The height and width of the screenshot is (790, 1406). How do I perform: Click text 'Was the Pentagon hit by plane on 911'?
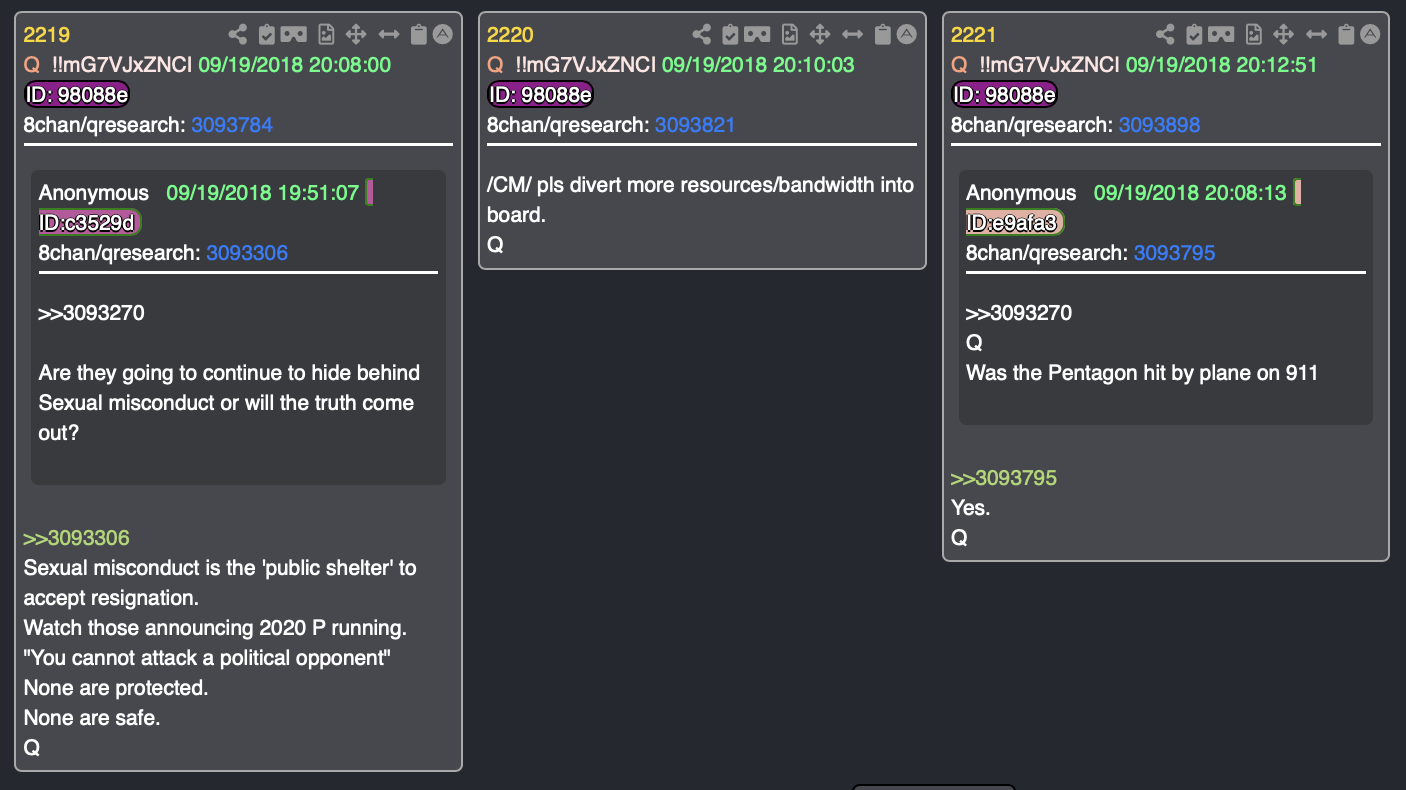[1141, 373]
